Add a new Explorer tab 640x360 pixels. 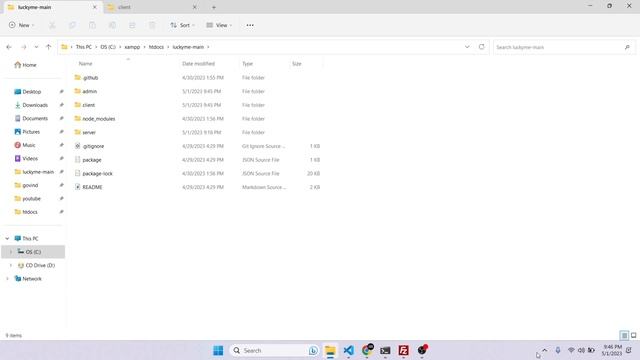213,7
